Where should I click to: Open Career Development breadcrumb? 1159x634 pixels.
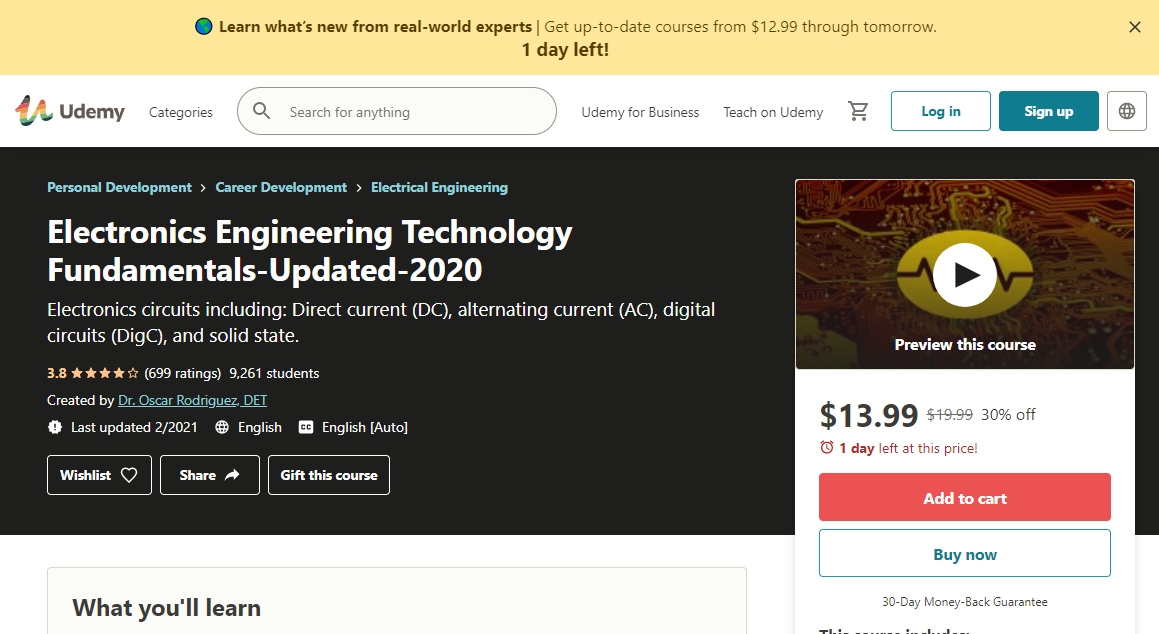[x=281, y=187]
